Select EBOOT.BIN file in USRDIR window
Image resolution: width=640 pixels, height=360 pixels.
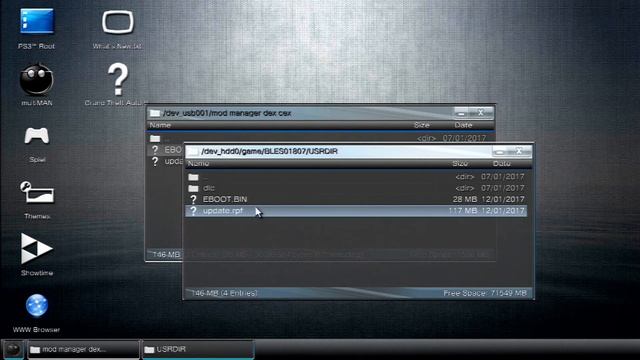click(x=356, y=199)
